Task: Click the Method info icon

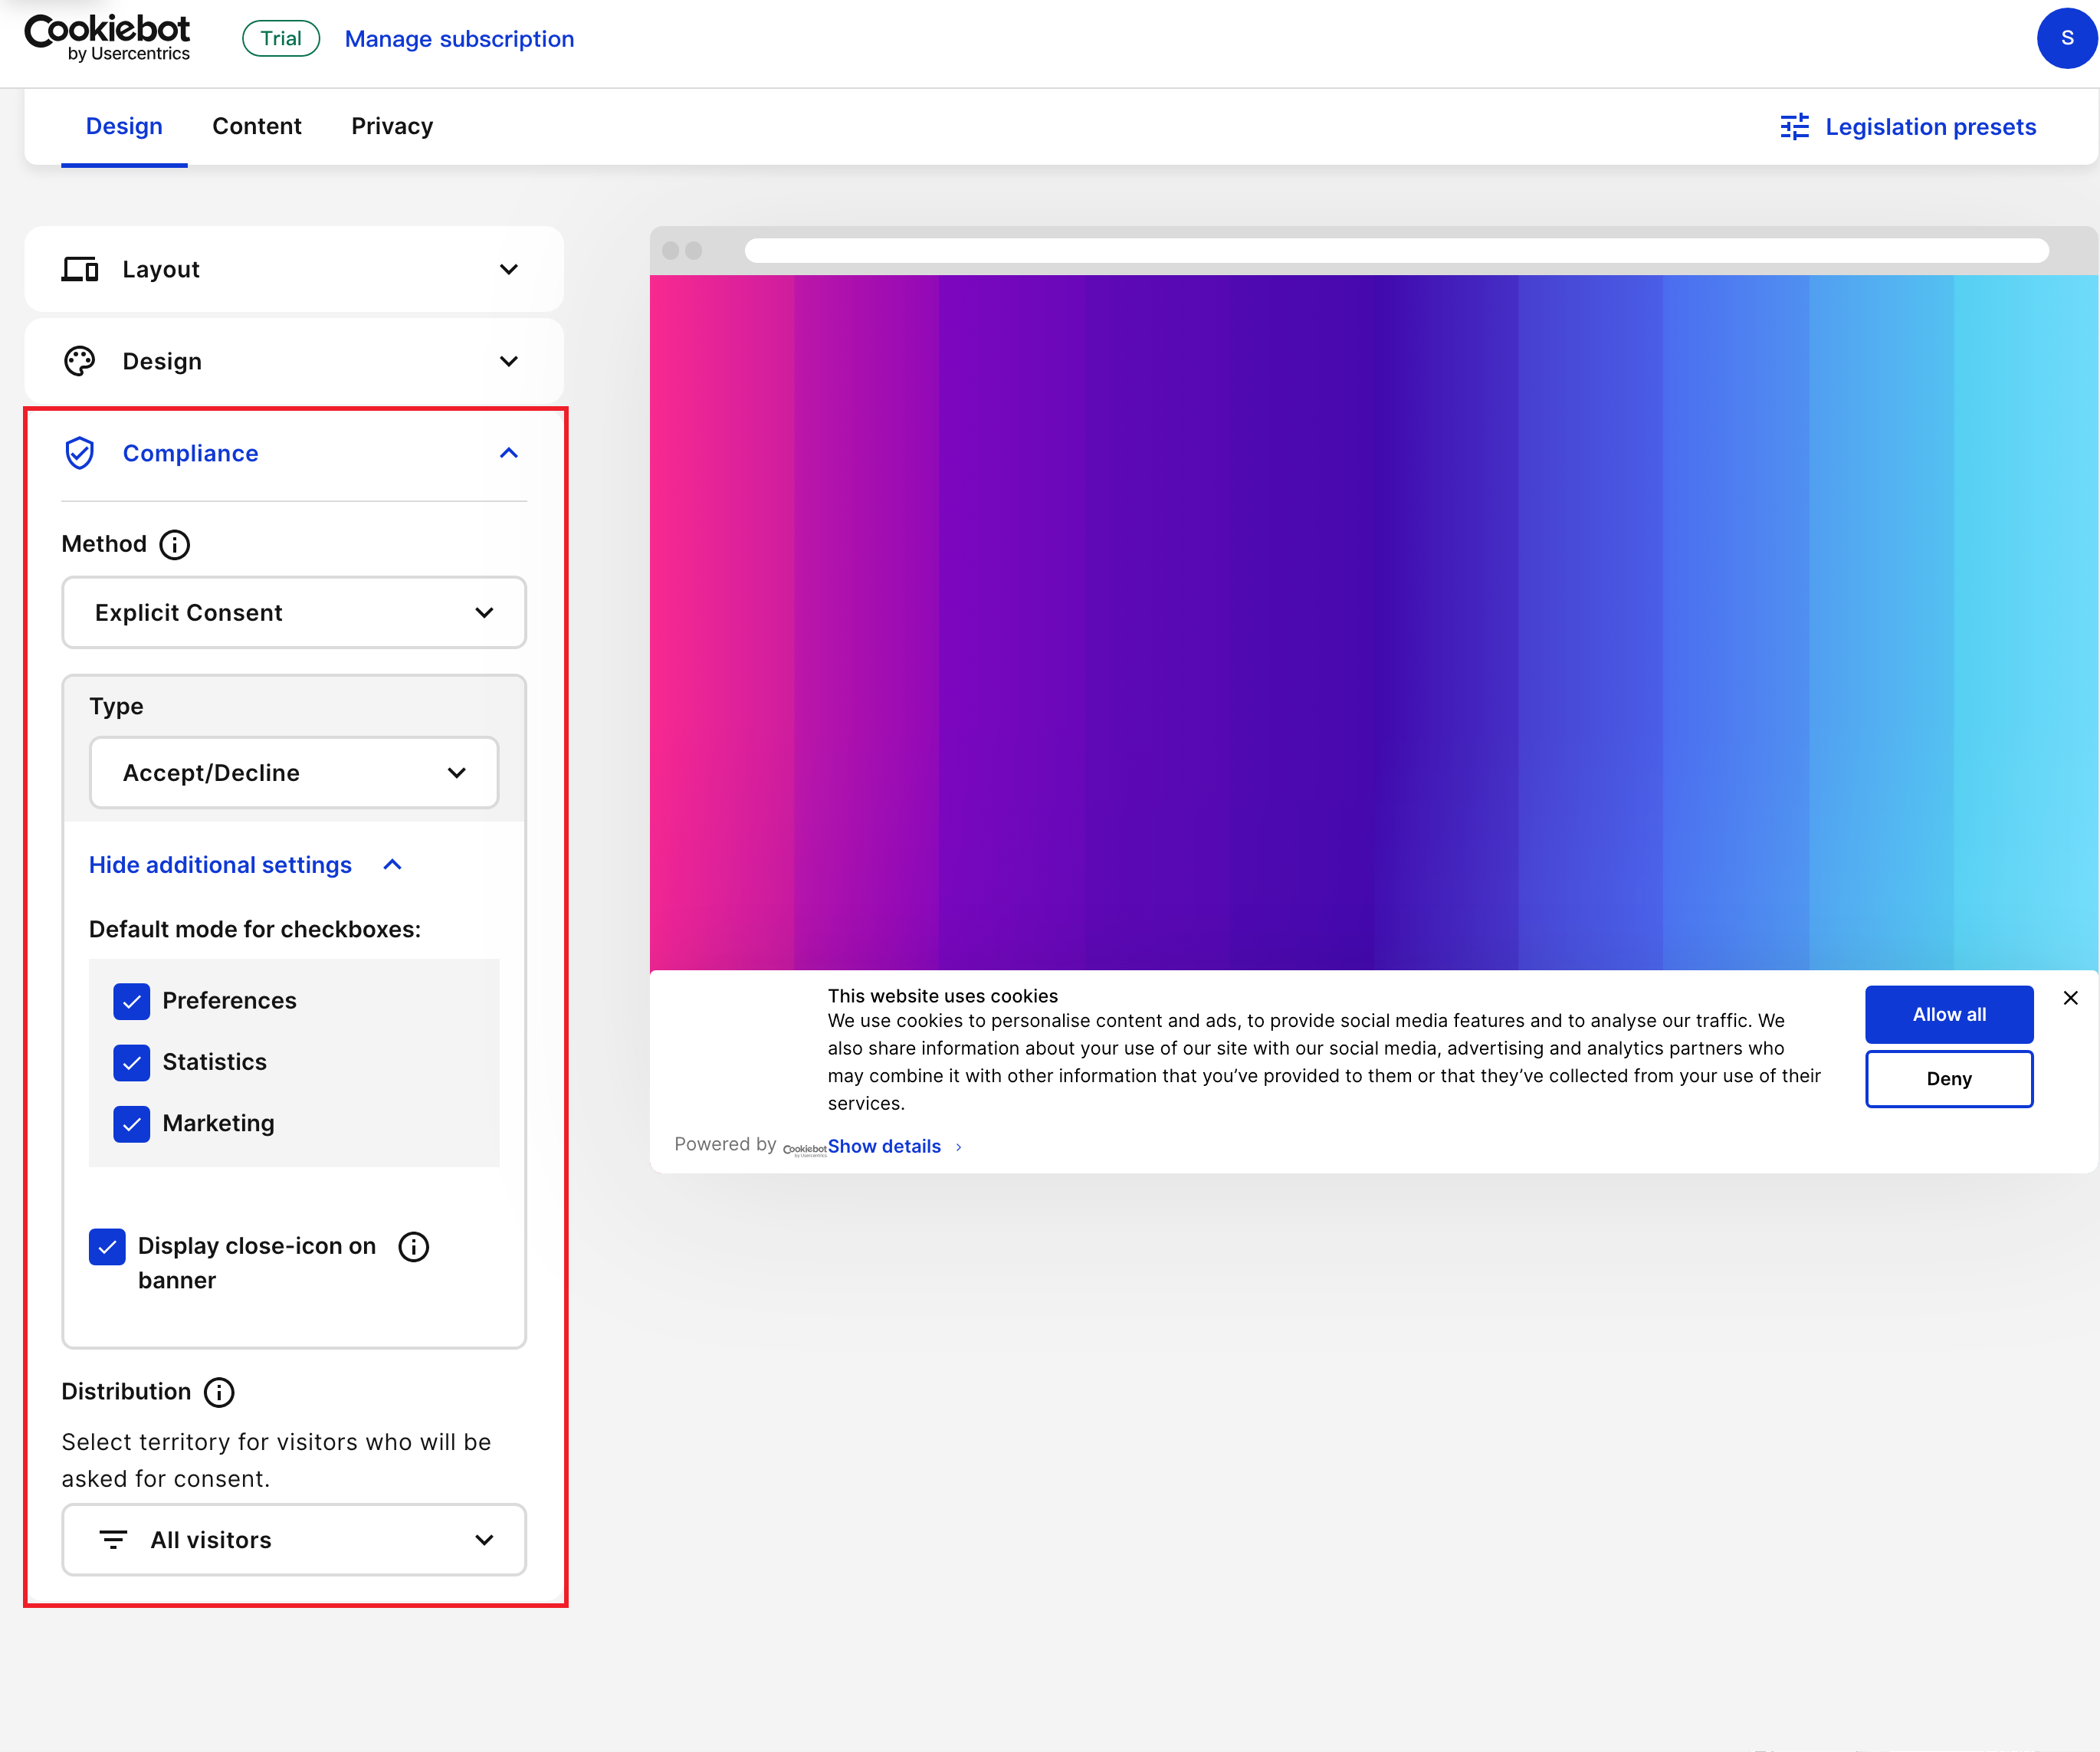Action: click(175, 545)
